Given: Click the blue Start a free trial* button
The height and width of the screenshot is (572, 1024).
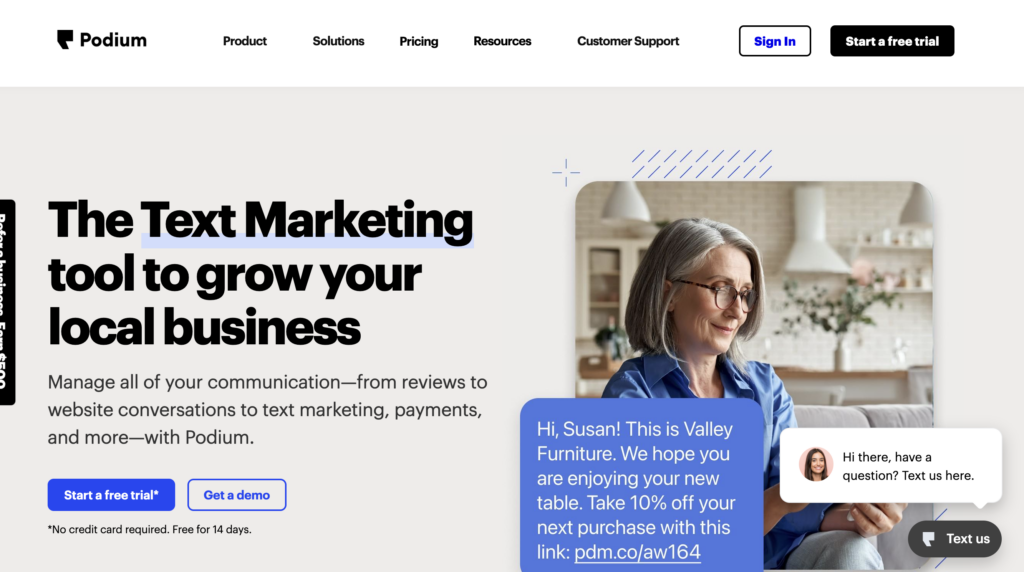Looking at the screenshot, I should pyautogui.click(x=111, y=495).
